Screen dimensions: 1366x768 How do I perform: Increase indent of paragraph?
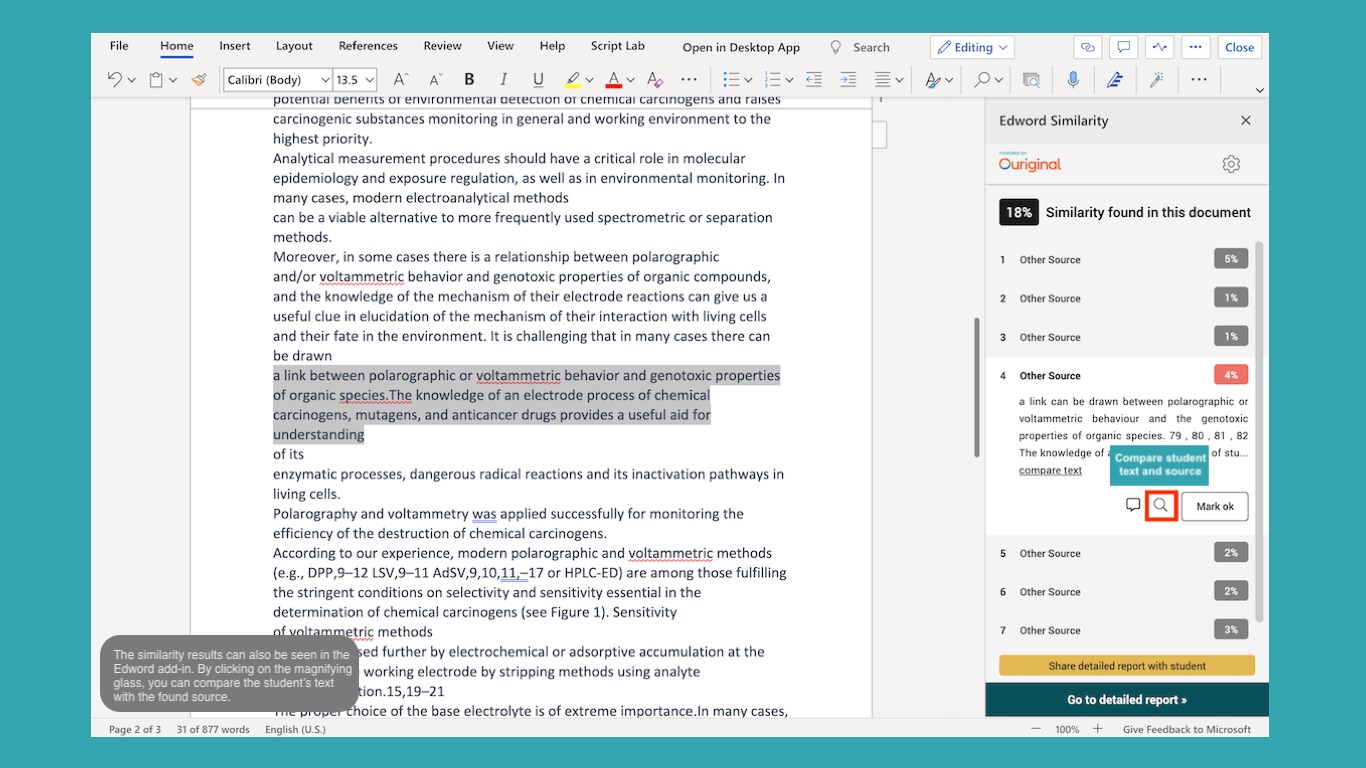click(848, 80)
